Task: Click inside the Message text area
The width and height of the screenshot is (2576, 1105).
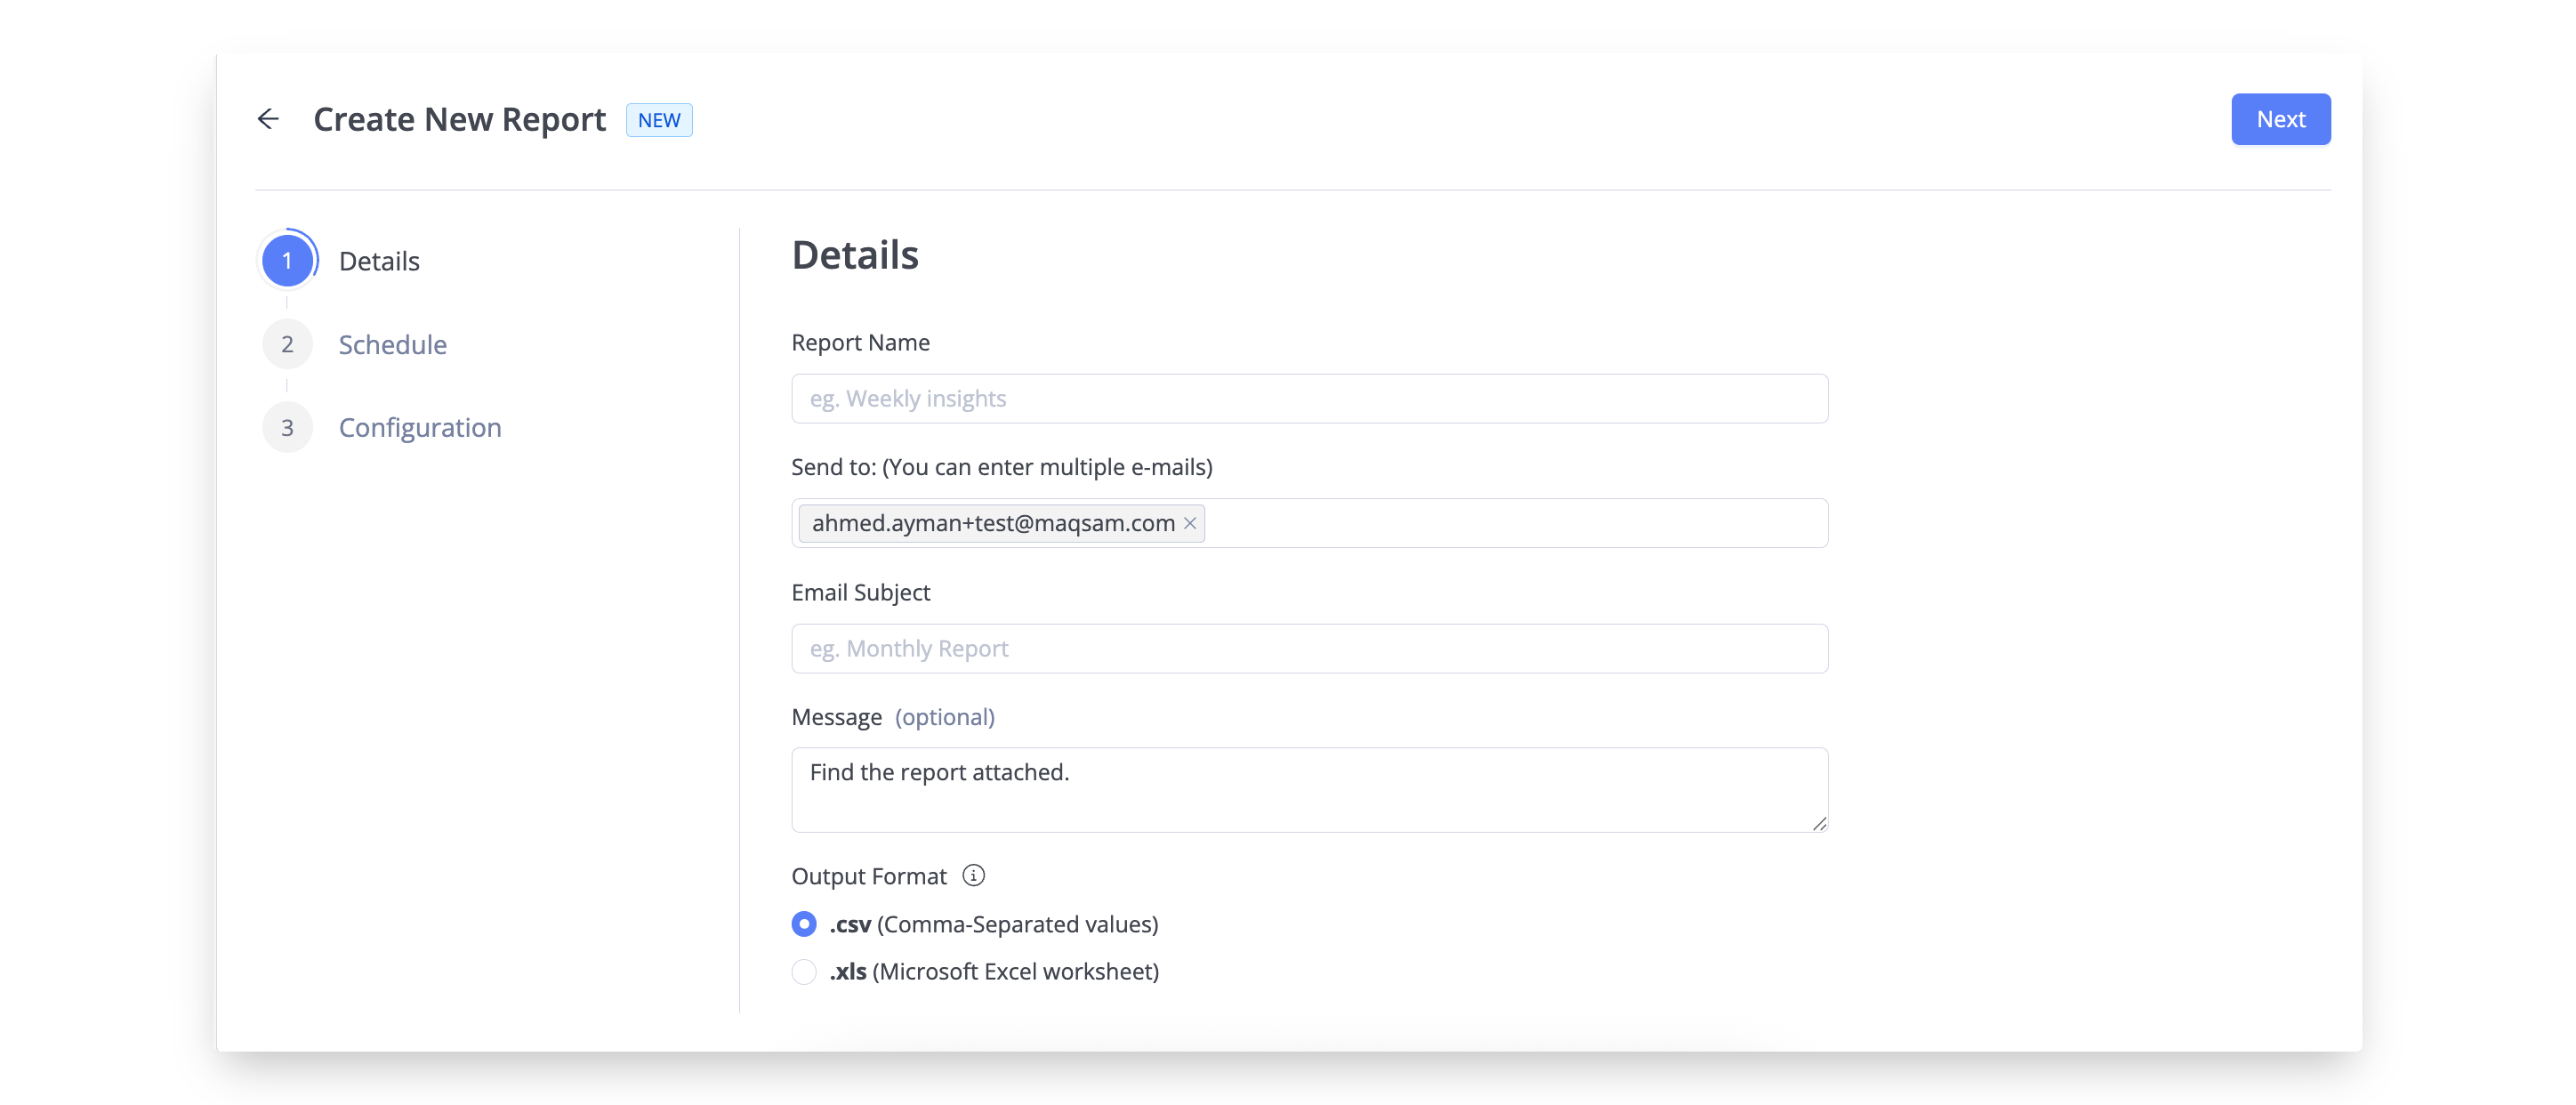Action: pyautogui.click(x=1309, y=790)
